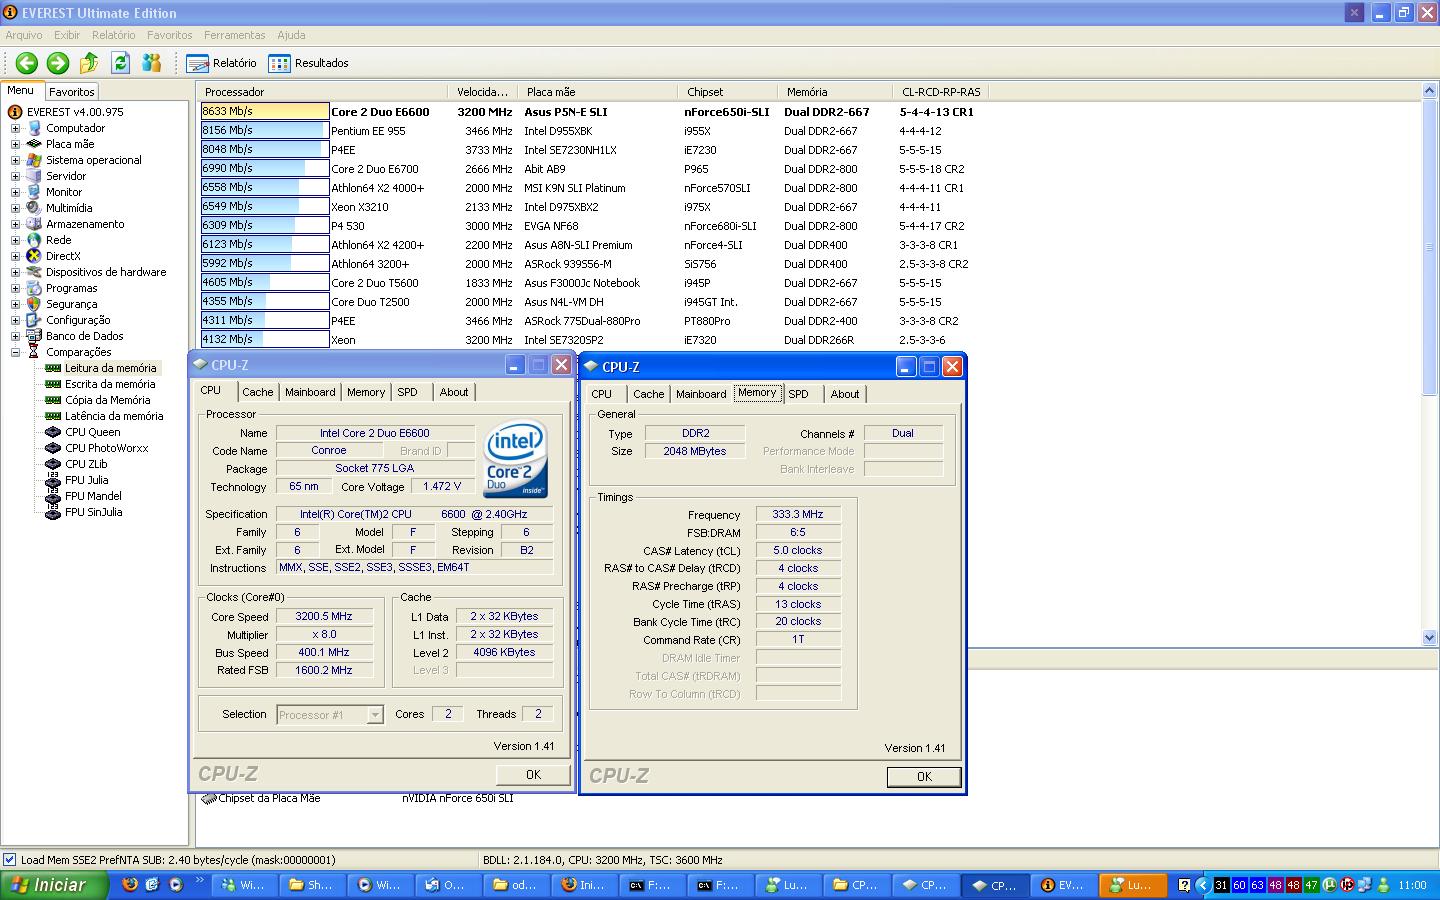
Task: Collapse the Comparações tree node
Action: pos(15,352)
